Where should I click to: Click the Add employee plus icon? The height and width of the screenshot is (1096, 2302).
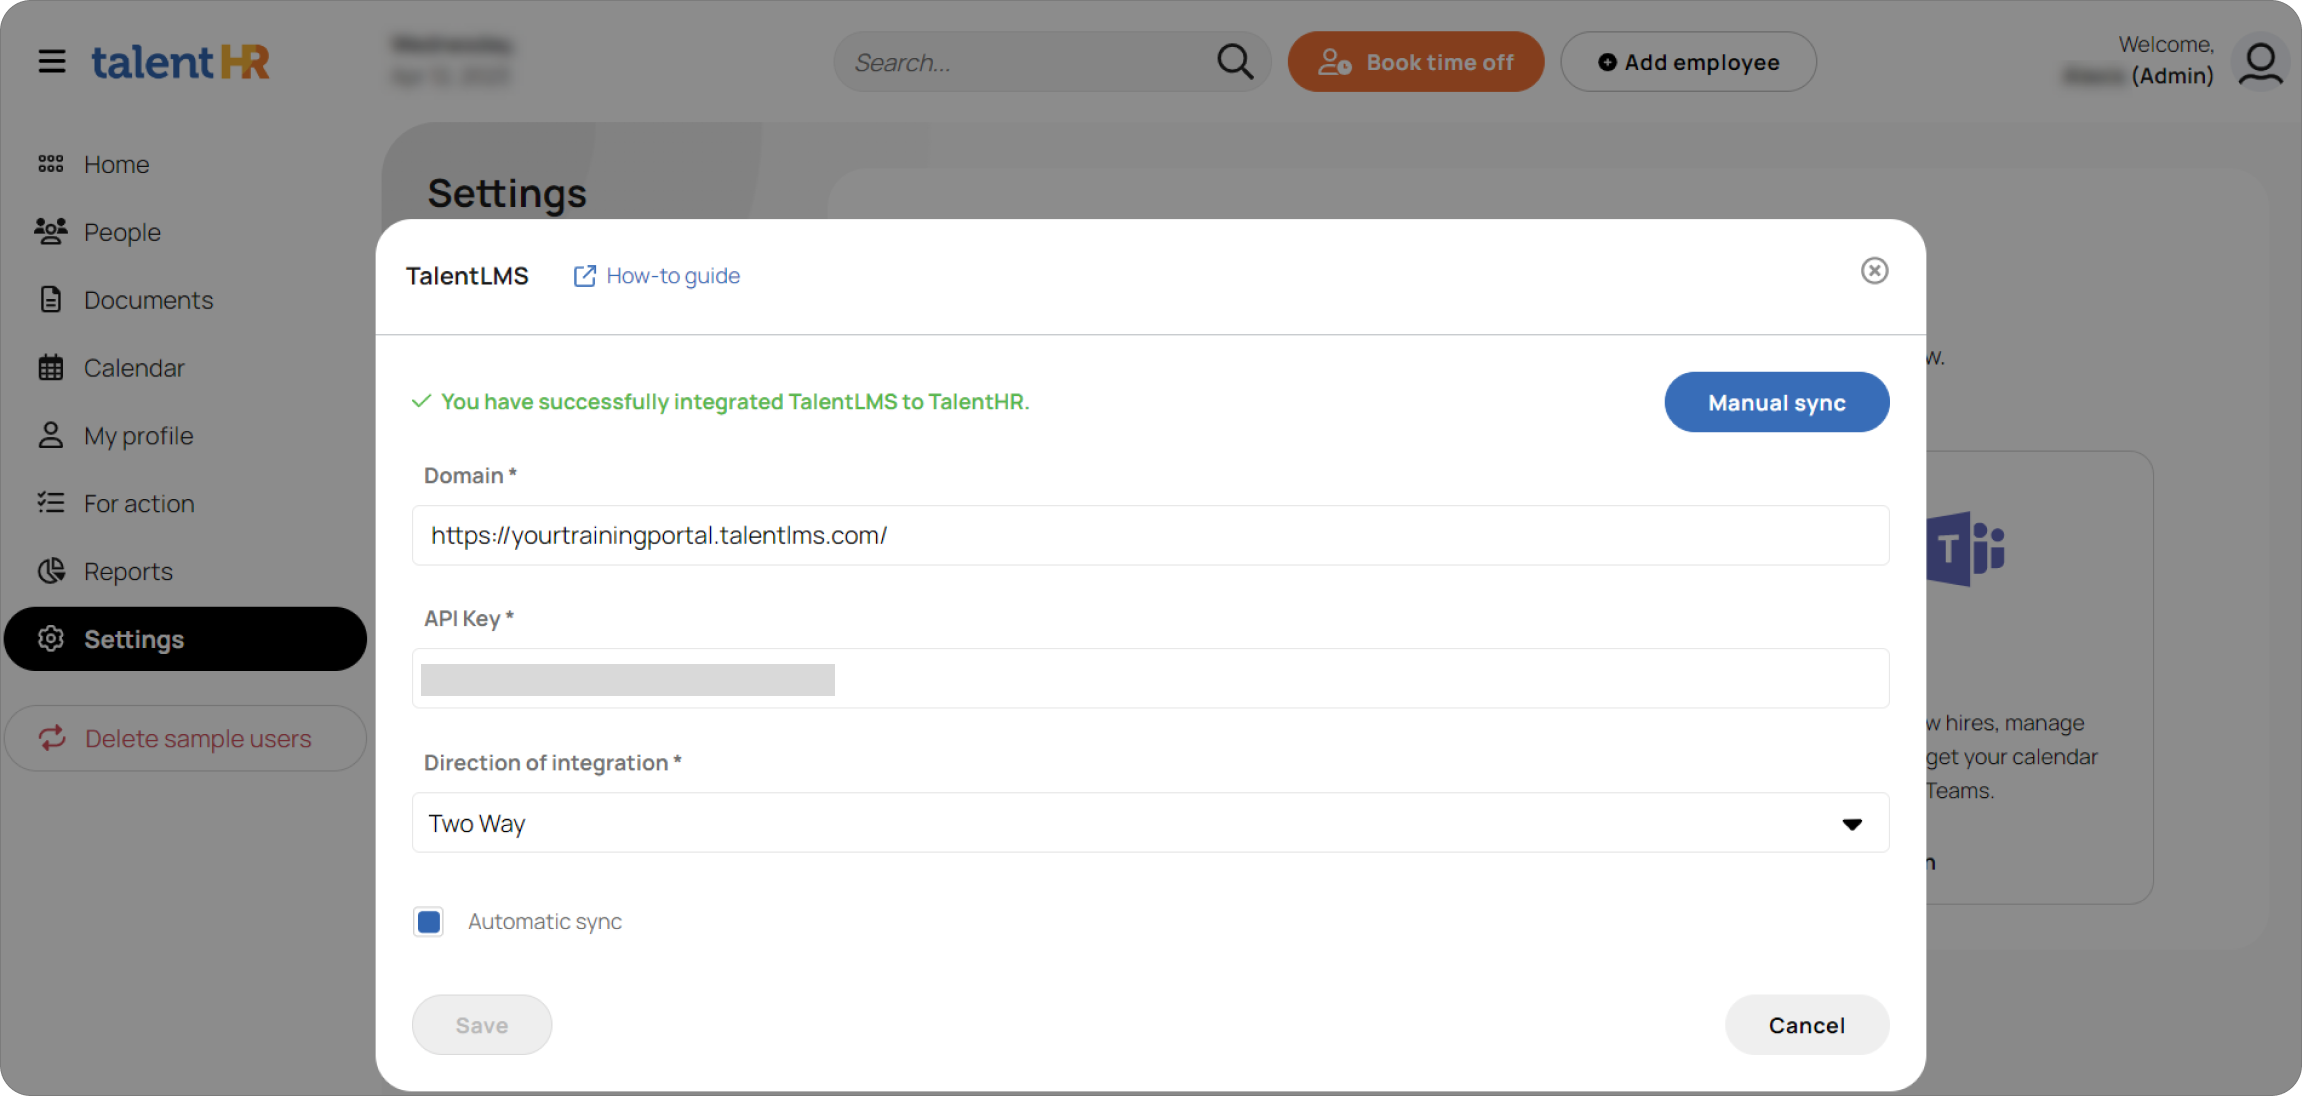[1606, 61]
